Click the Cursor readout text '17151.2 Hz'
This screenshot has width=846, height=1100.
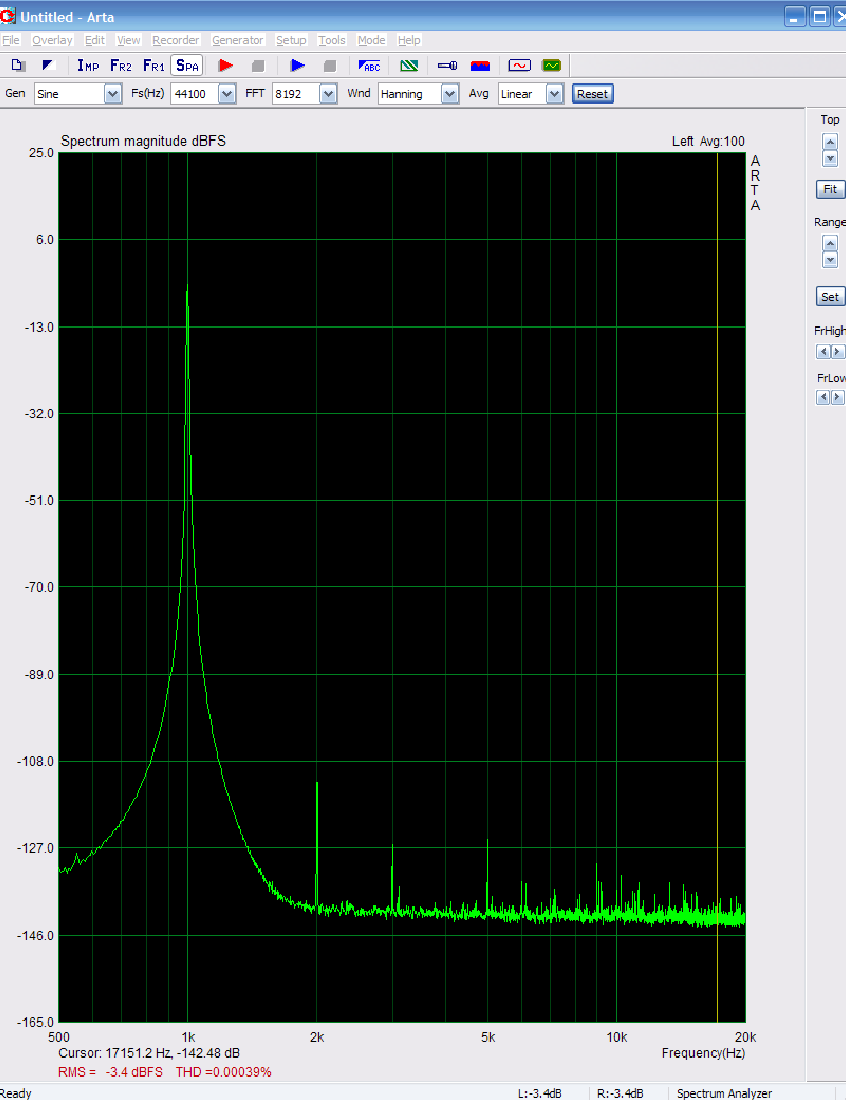(x=136, y=1053)
